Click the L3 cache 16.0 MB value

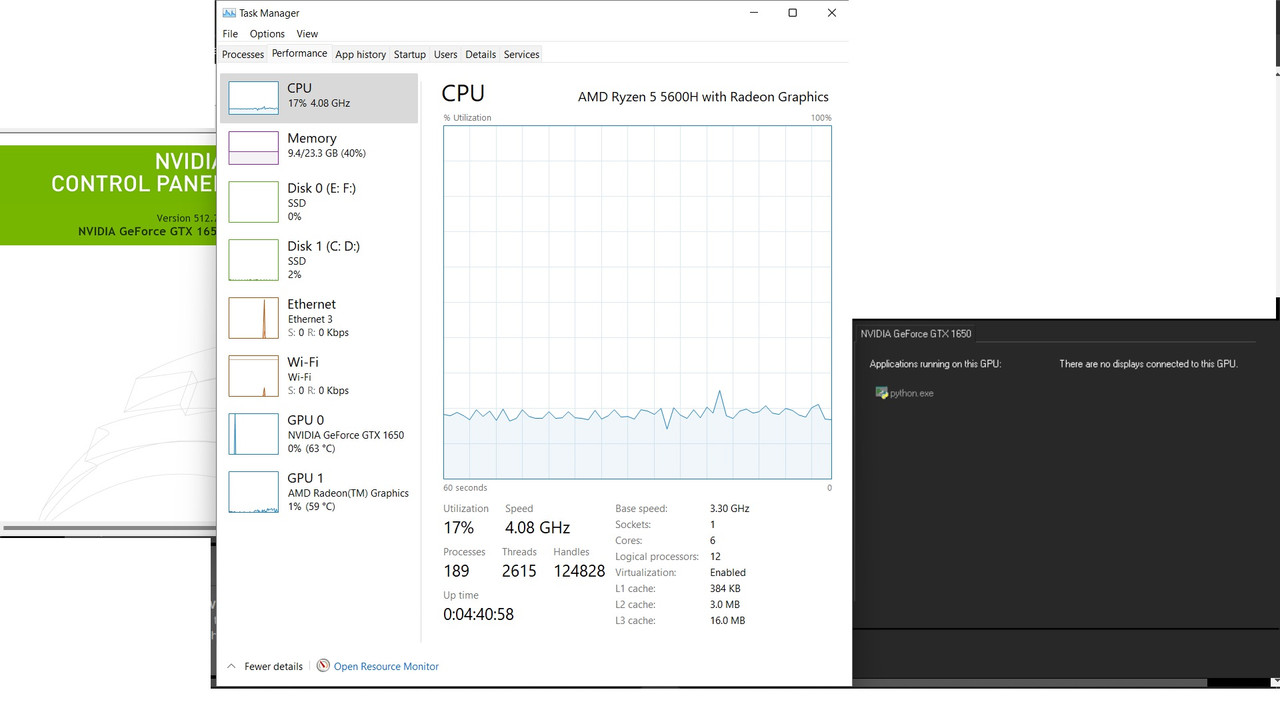pyautogui.click(x=727, y=620)
